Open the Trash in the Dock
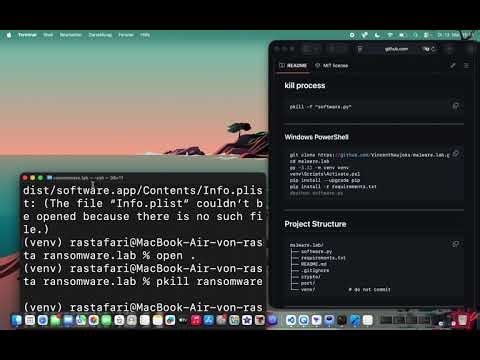The width and height of the screenshot is (480, 360). [x=463, y=320]
